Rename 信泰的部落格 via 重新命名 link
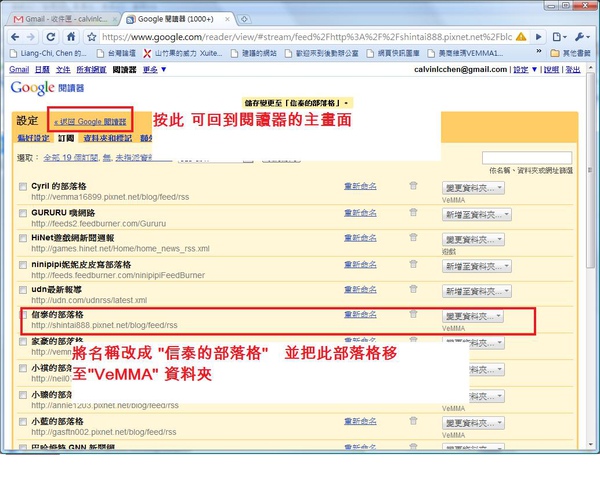Screen dimensions: 600x501 [x=360, y=314]
